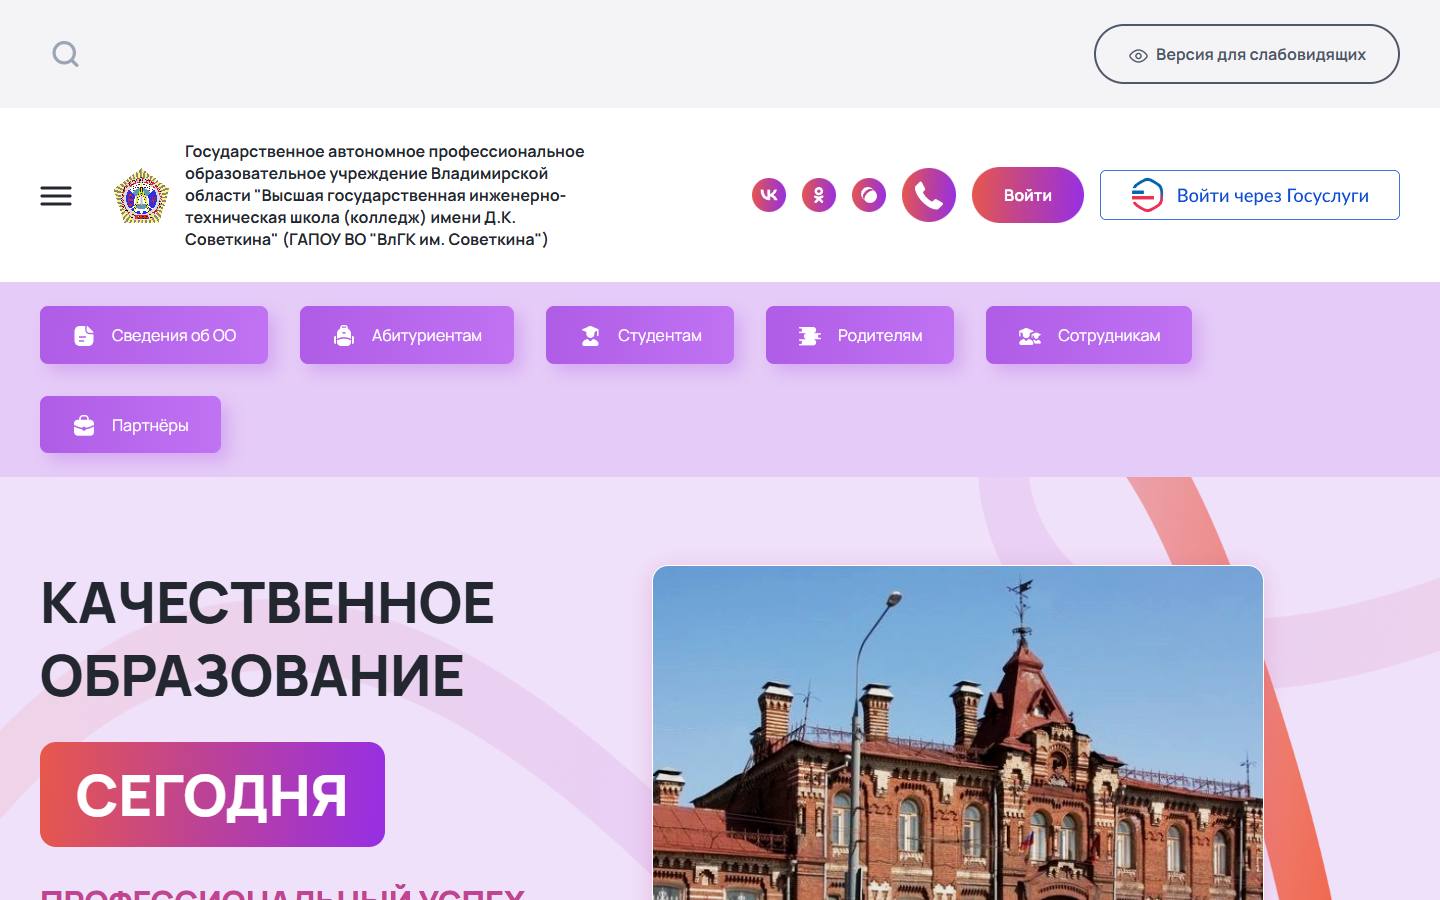The height and width of the screenshot is (900, 1440).
Task: Open the hamburger navigation menu
Action: tap(56, 196)
